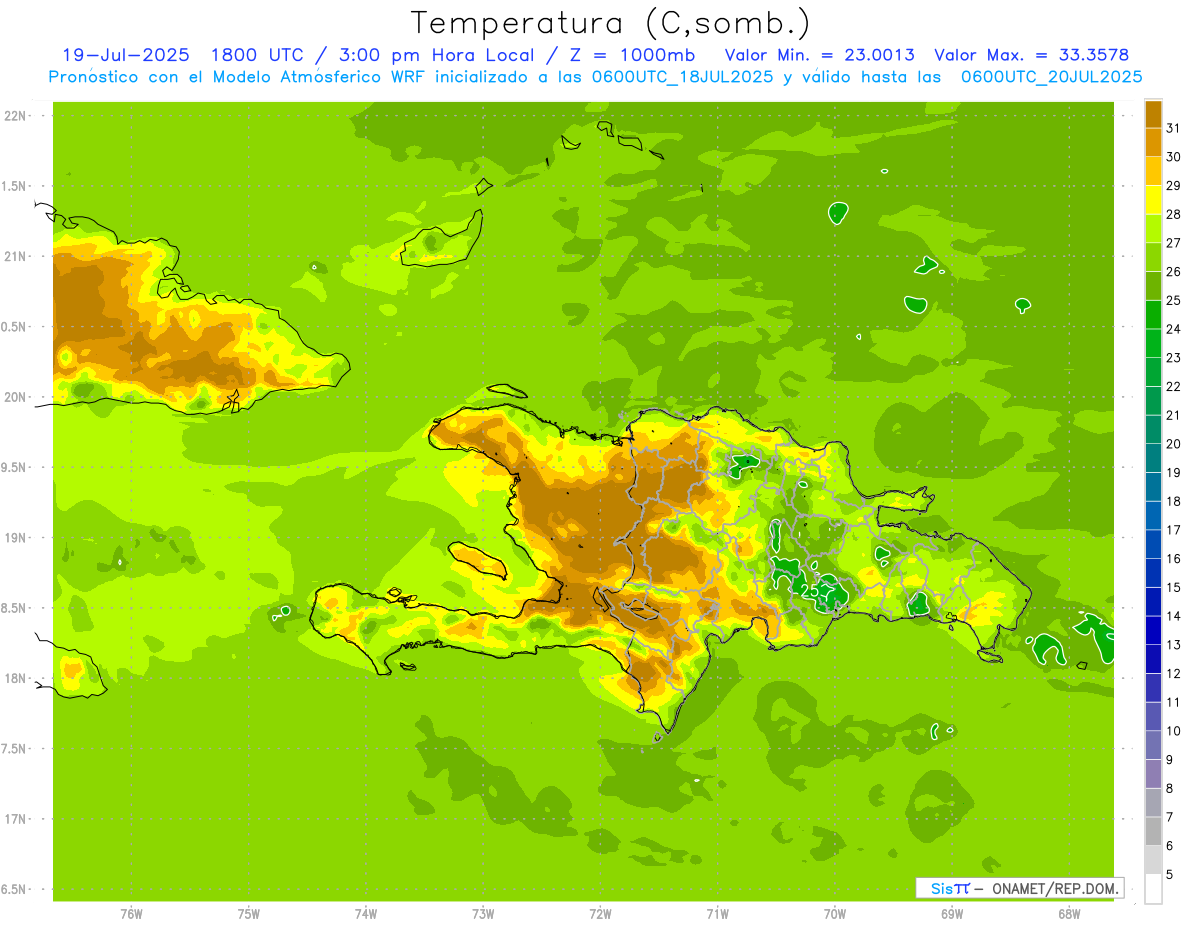Screen dimensions: 1200x927
Task: Click the 'Z = 1000mb' level text
Action: click(x=632, y=55)
